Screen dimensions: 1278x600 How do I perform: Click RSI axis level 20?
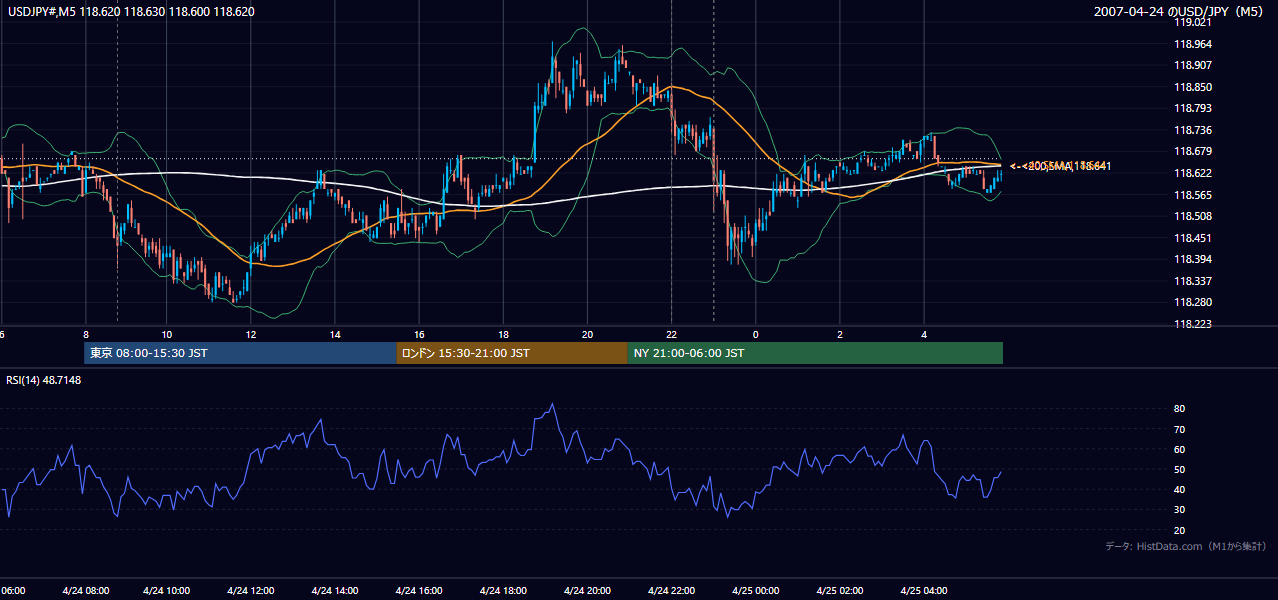coord(1180,530)
